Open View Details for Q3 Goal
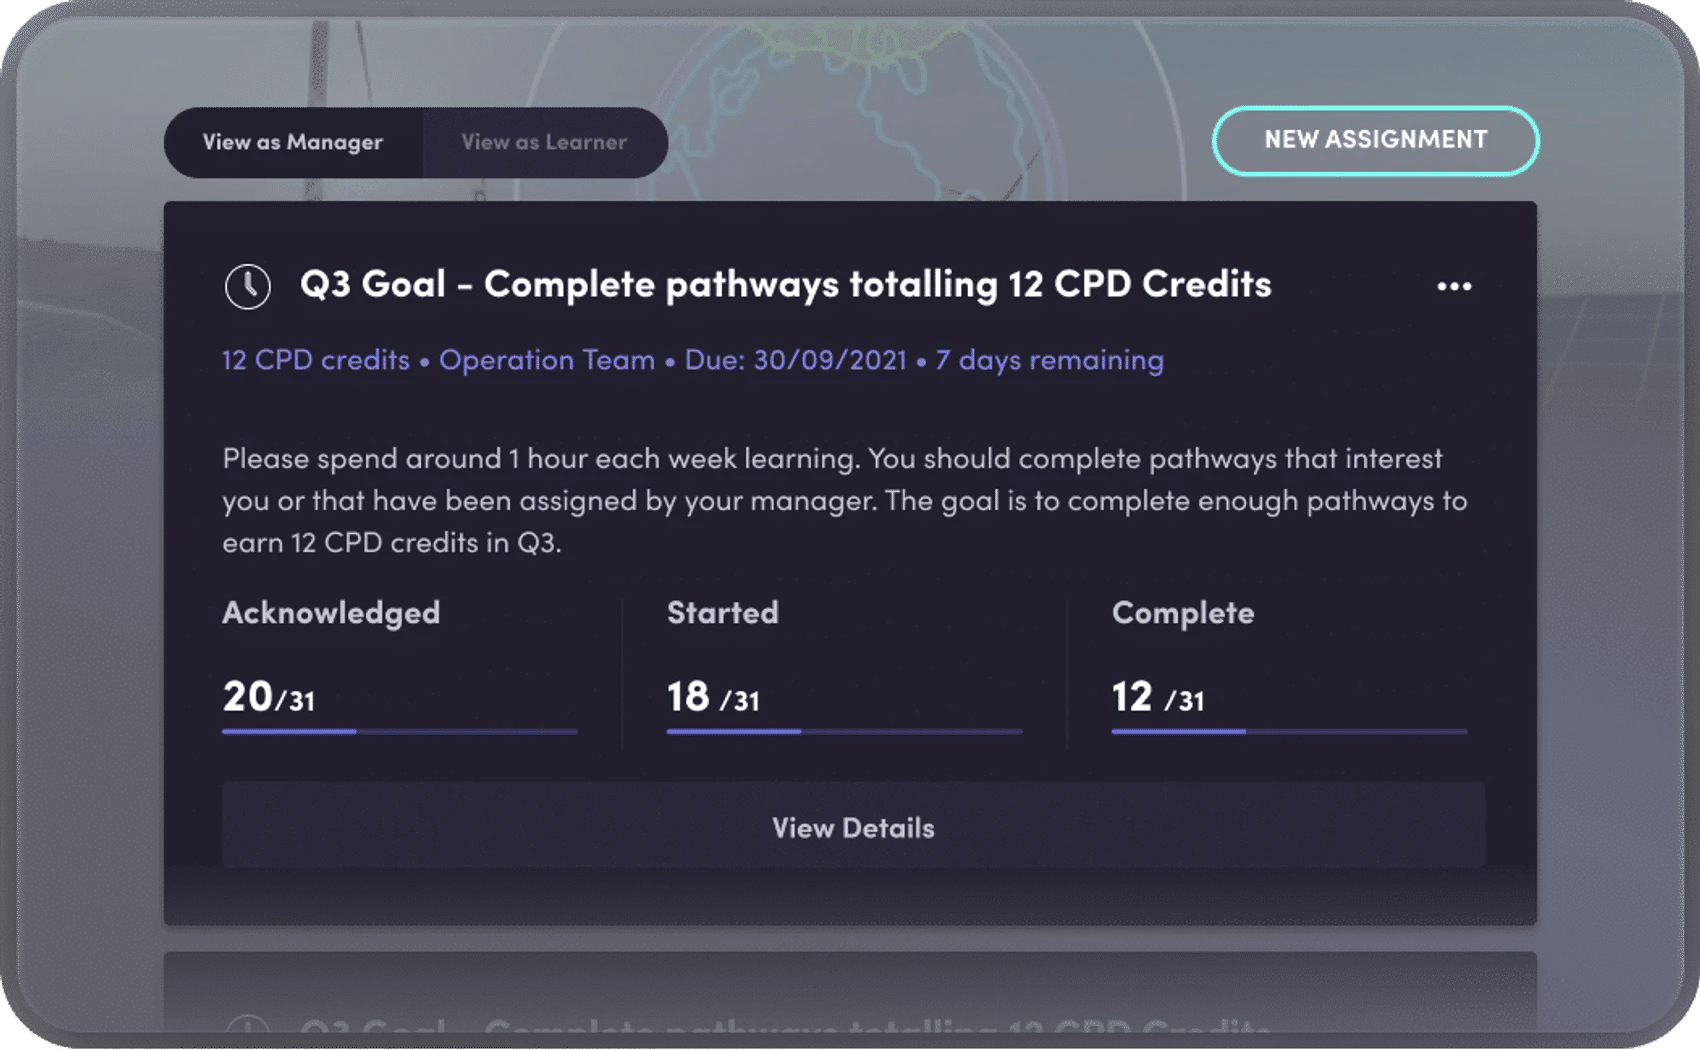The image size is (1700, 1050). click(853, 826)
